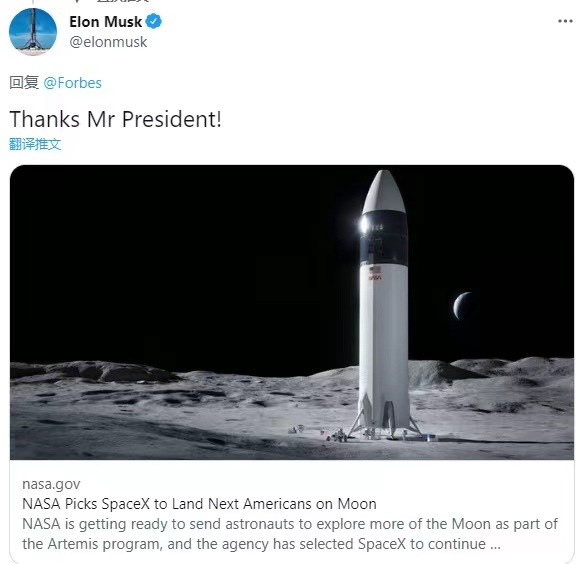Click the lunar rover beside the lander
This screenshot has height=564, width=577.
pyautogui.click(x=337, y=436)
